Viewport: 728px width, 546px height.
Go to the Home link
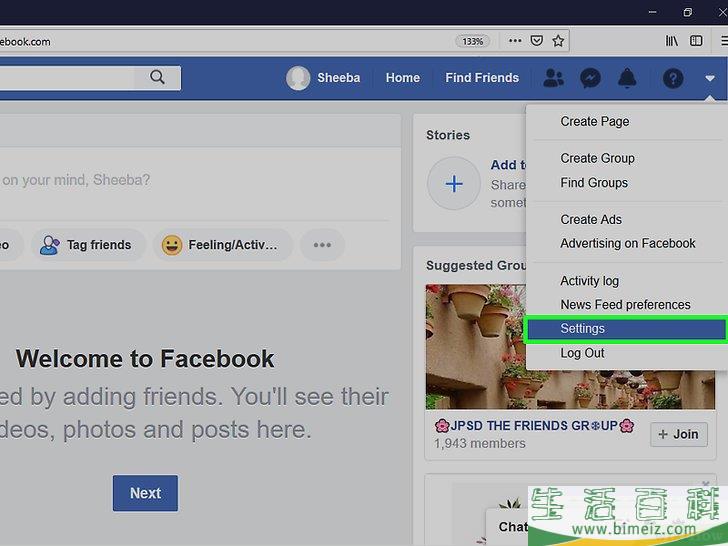click(x=403, y=78)
